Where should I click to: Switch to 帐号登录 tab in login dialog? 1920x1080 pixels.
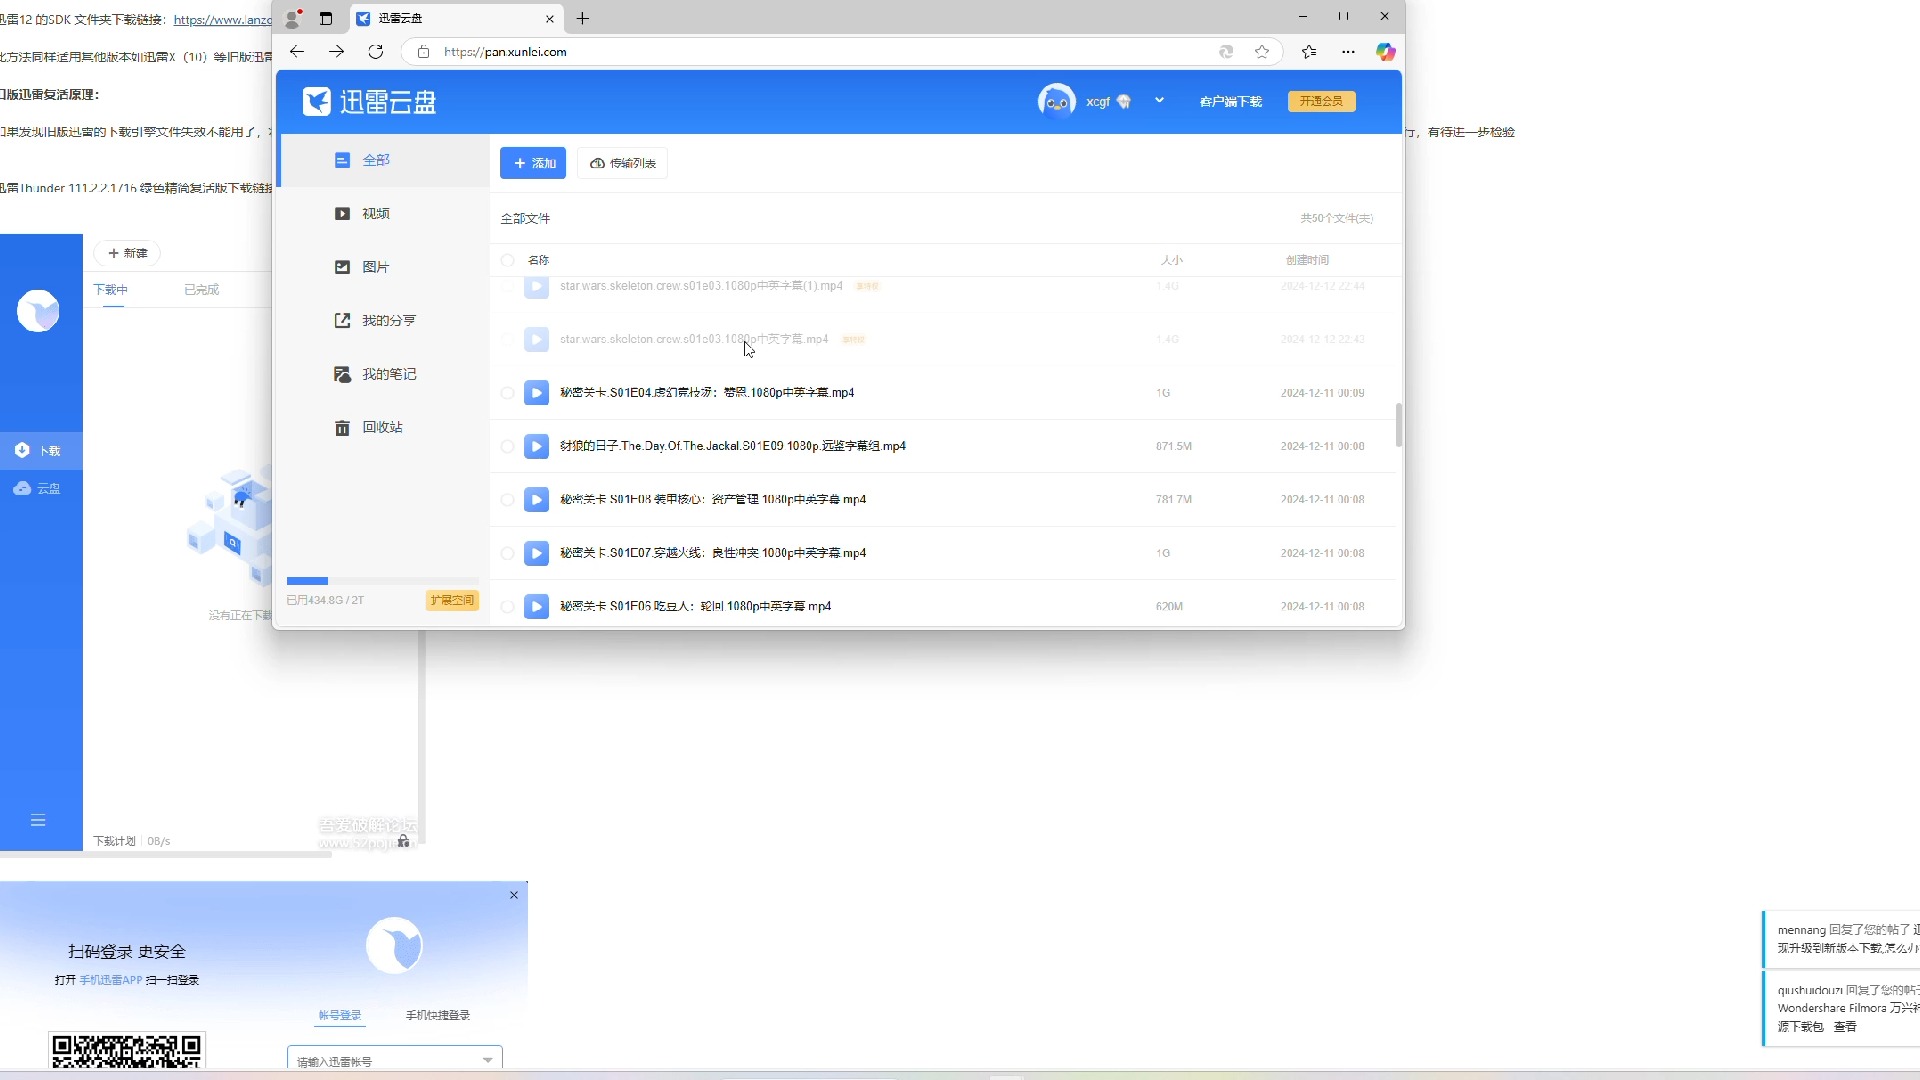(x=340, y=1015)
